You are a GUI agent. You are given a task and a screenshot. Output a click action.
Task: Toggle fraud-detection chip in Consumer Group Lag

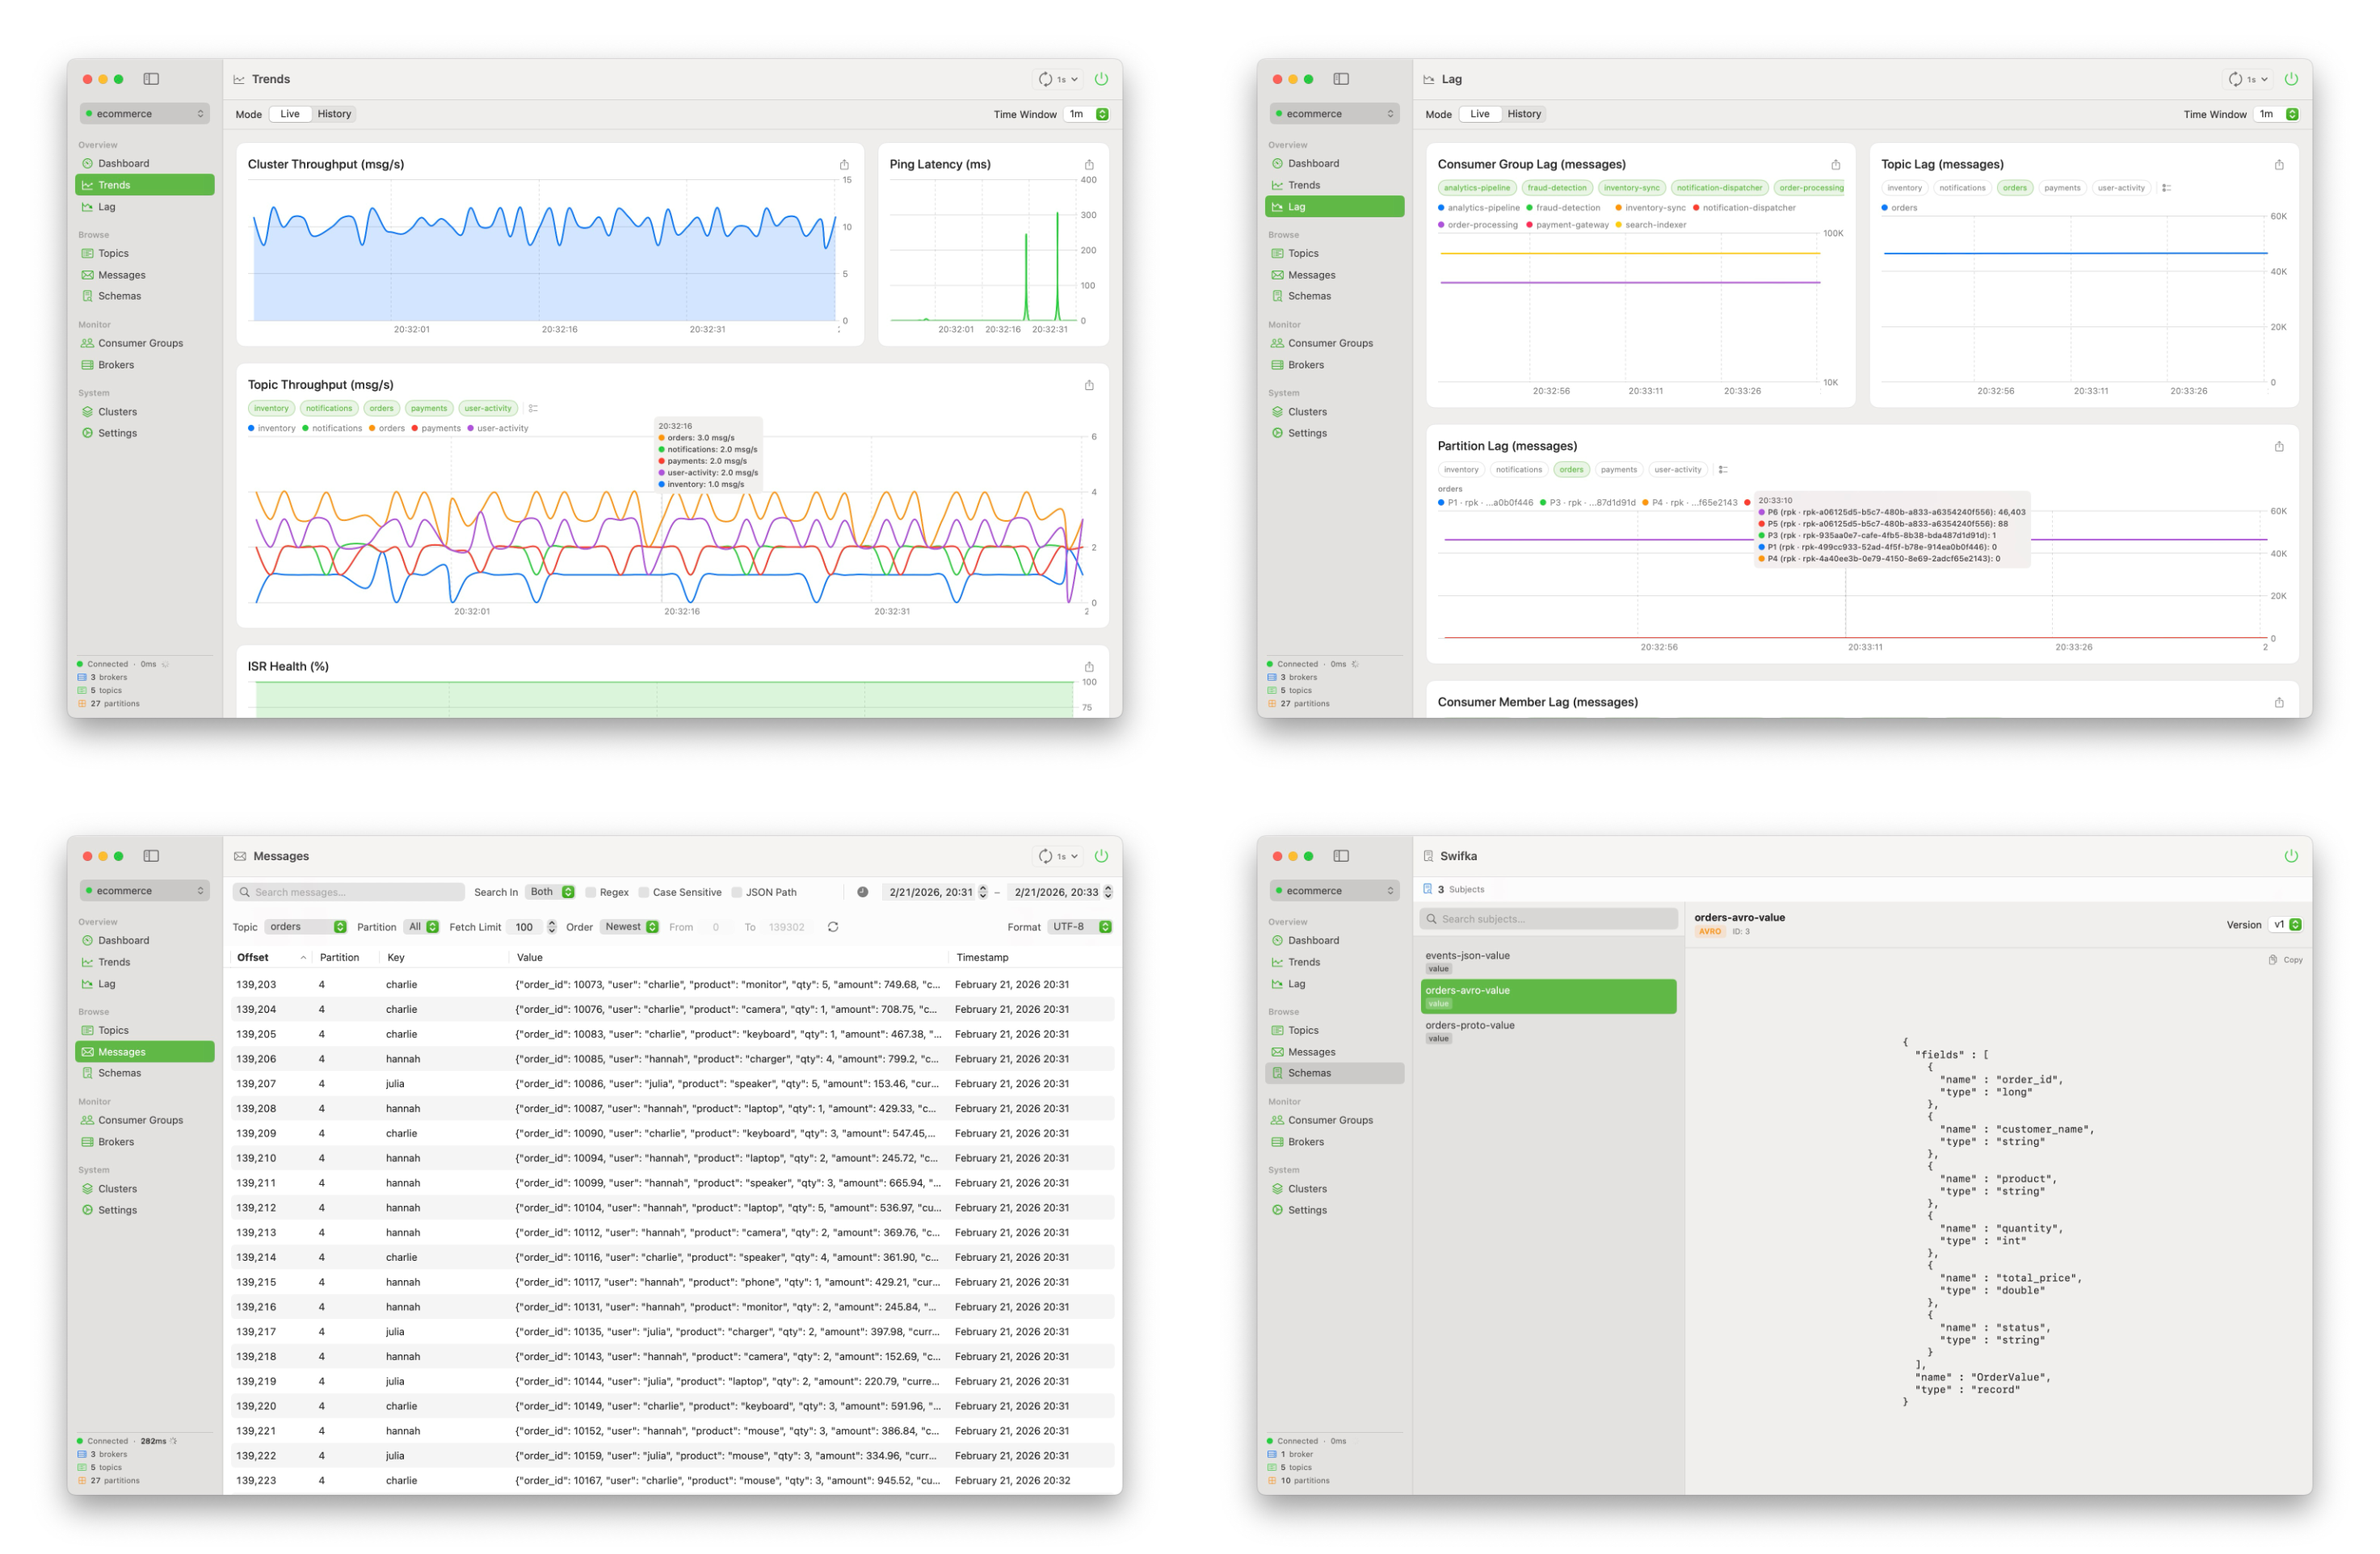coord(1556,188)
